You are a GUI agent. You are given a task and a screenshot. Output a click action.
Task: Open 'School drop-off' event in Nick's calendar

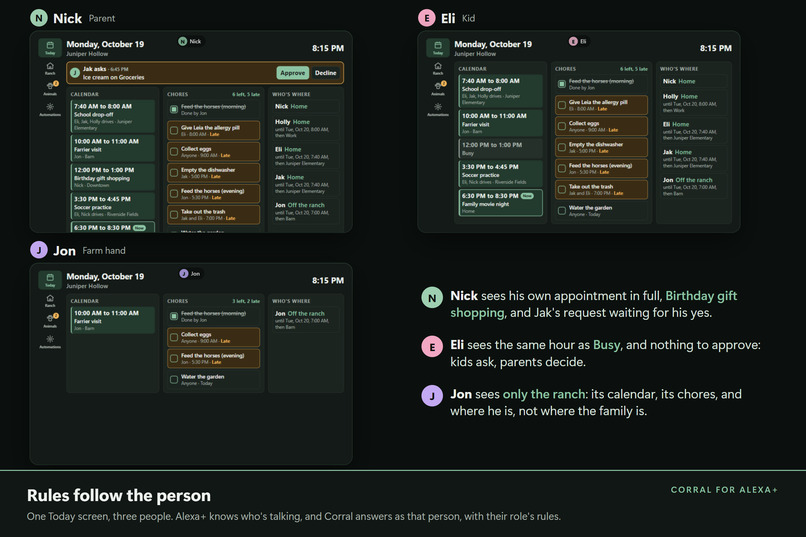click(112, 117)
